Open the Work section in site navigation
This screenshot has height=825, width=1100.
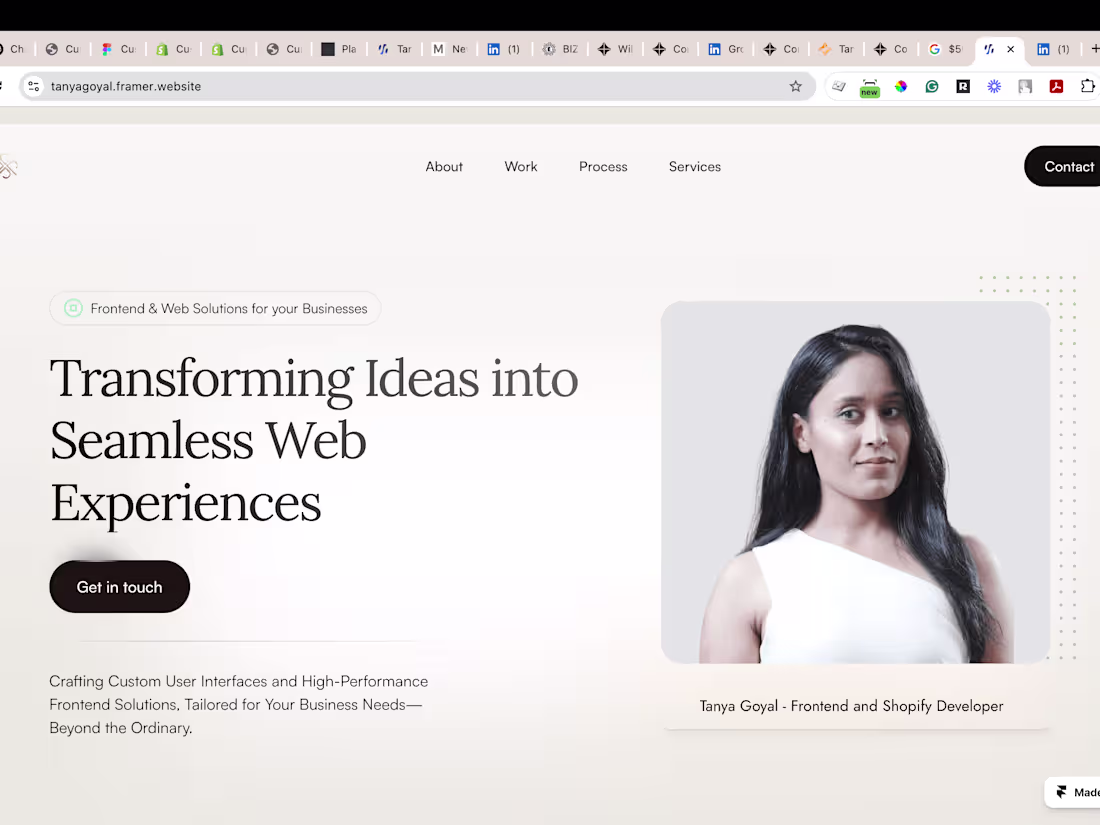point(521,166)
